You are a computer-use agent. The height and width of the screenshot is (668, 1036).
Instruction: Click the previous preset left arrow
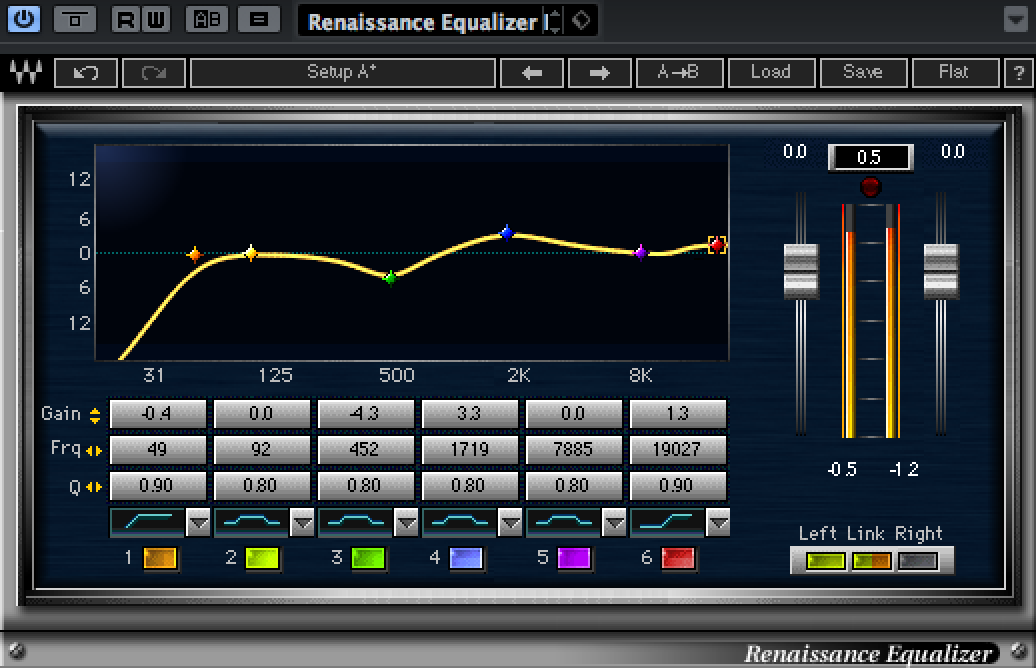532,72
